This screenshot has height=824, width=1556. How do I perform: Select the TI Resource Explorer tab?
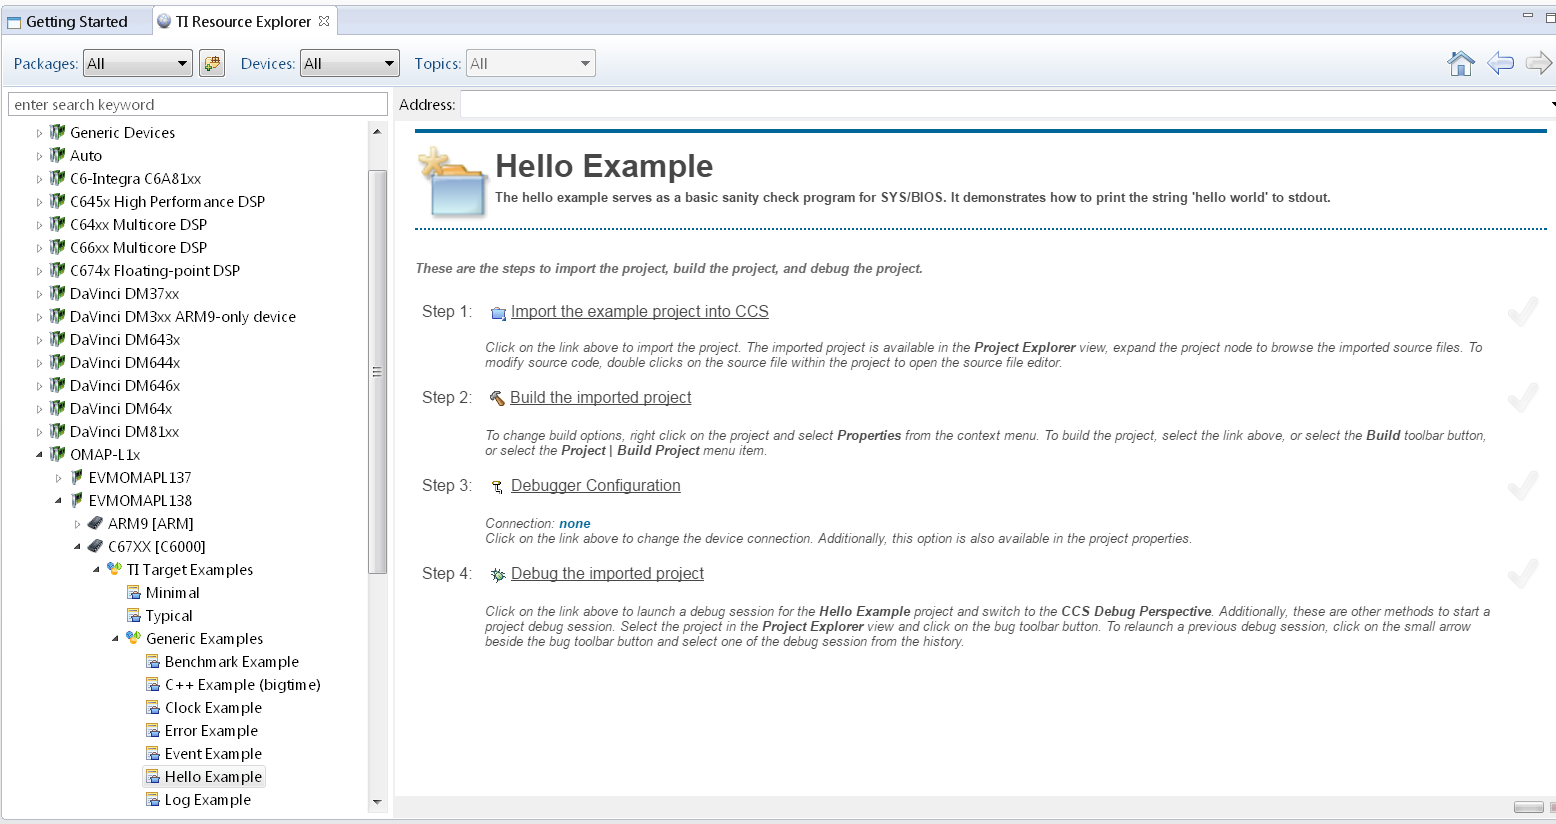[x=243, y=21]
